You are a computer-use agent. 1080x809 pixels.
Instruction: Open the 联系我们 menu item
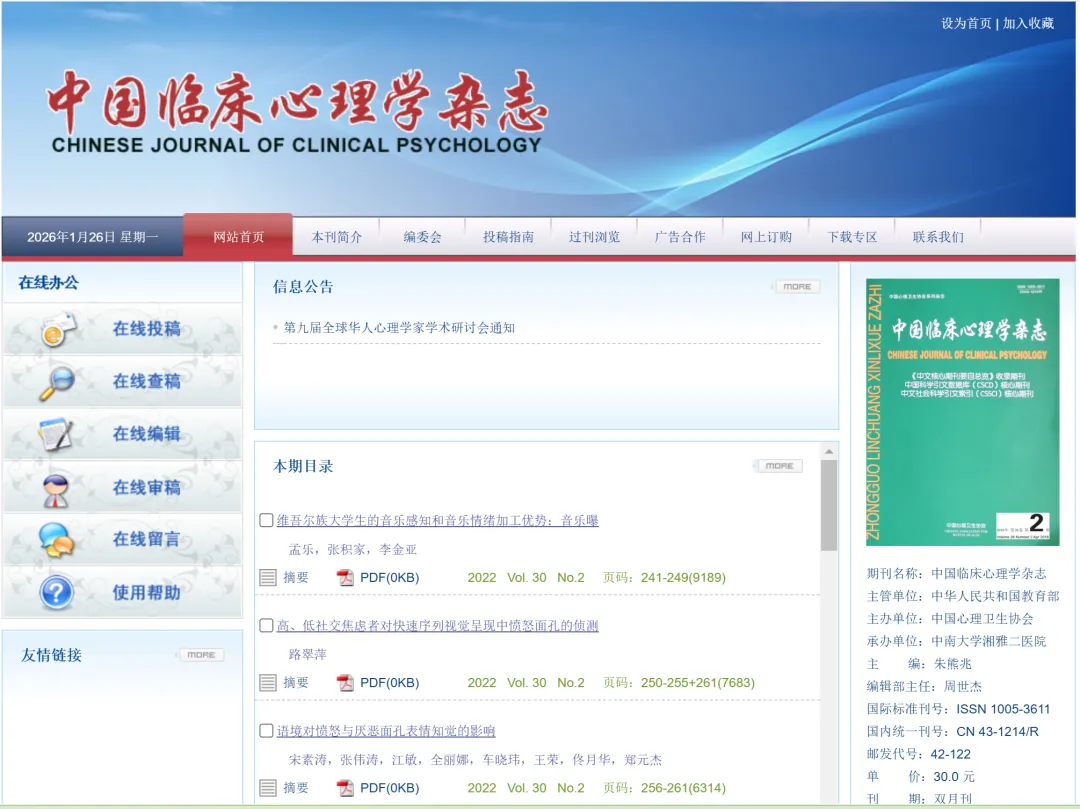click(x=938, y=237)
